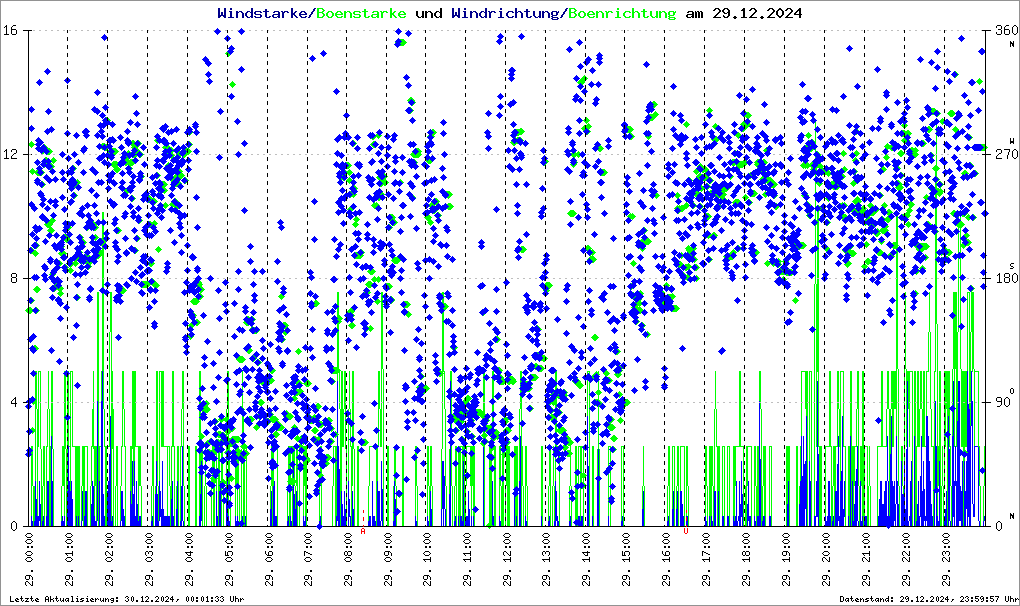Click the time label '29. 14:00'
The image size is (1020, 606).
(x=587, y=559)
